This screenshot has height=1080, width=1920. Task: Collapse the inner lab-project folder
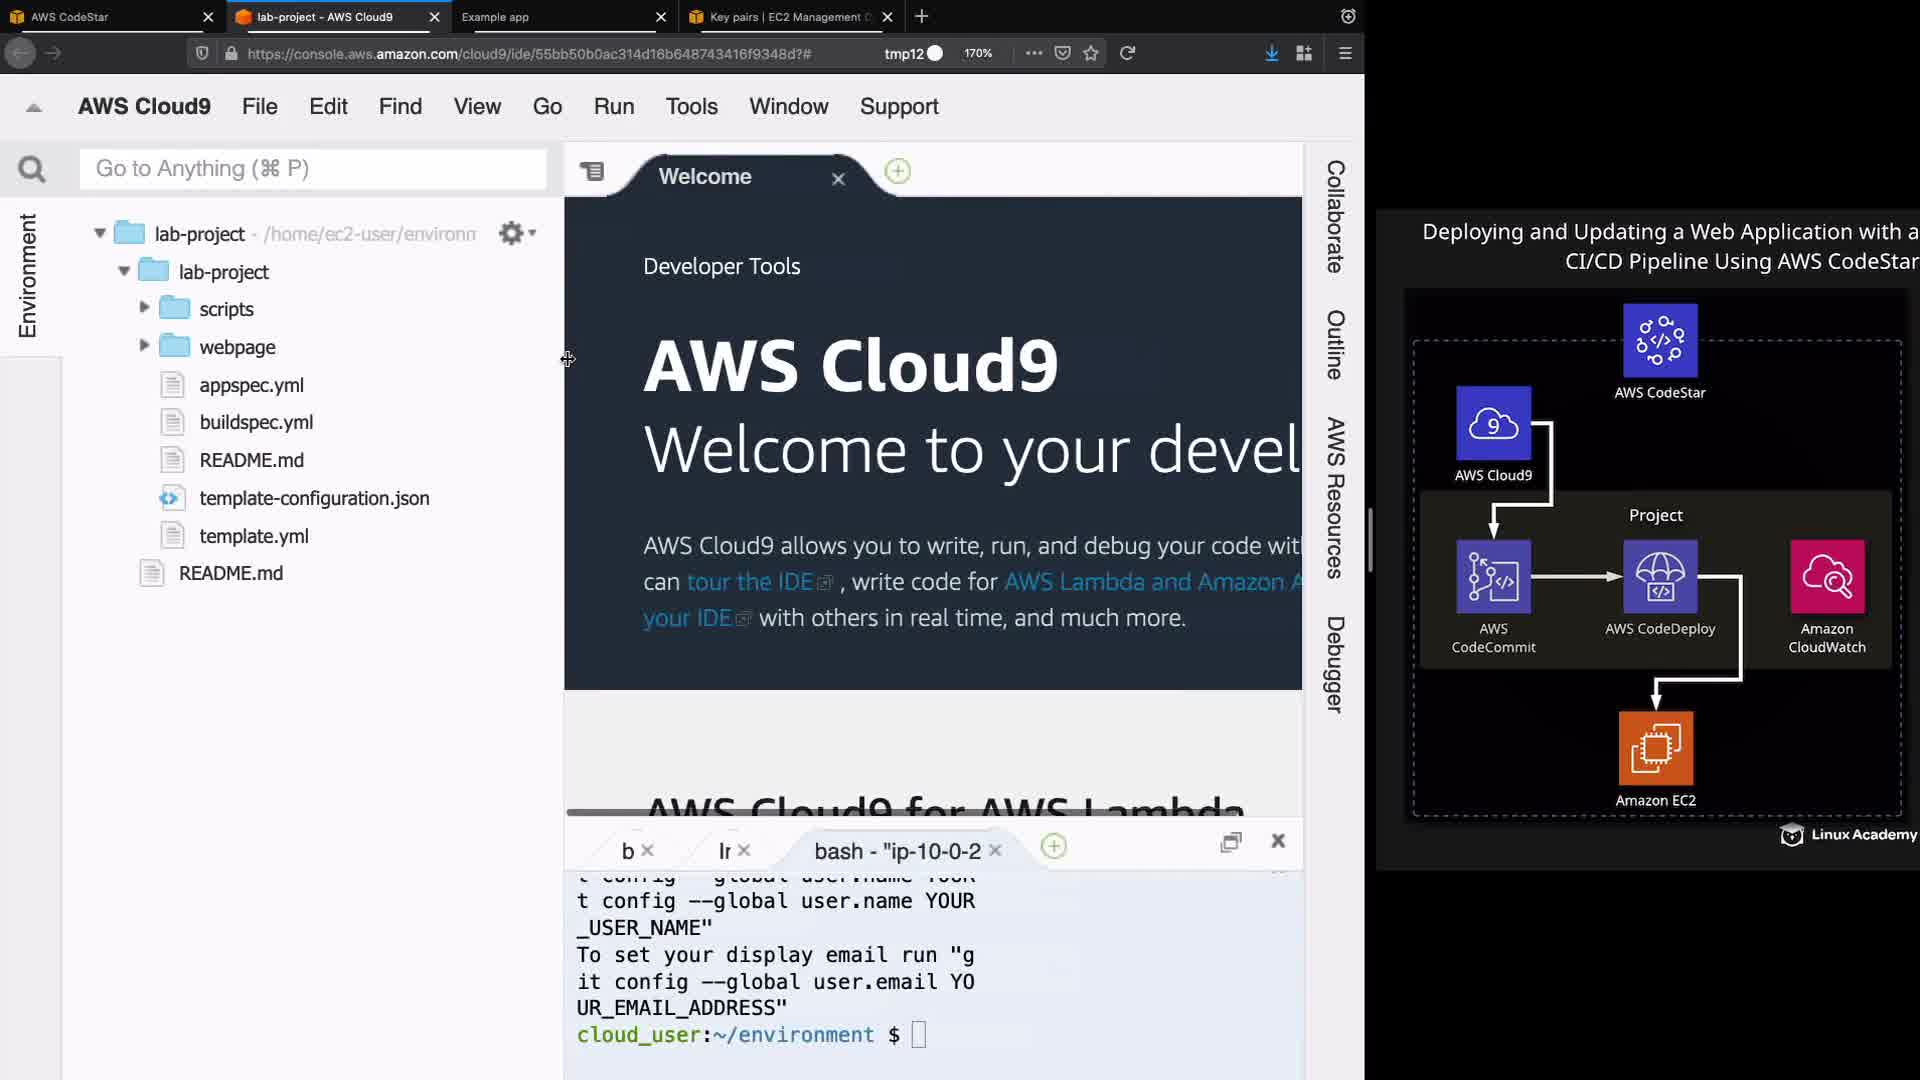pos(124,271)
